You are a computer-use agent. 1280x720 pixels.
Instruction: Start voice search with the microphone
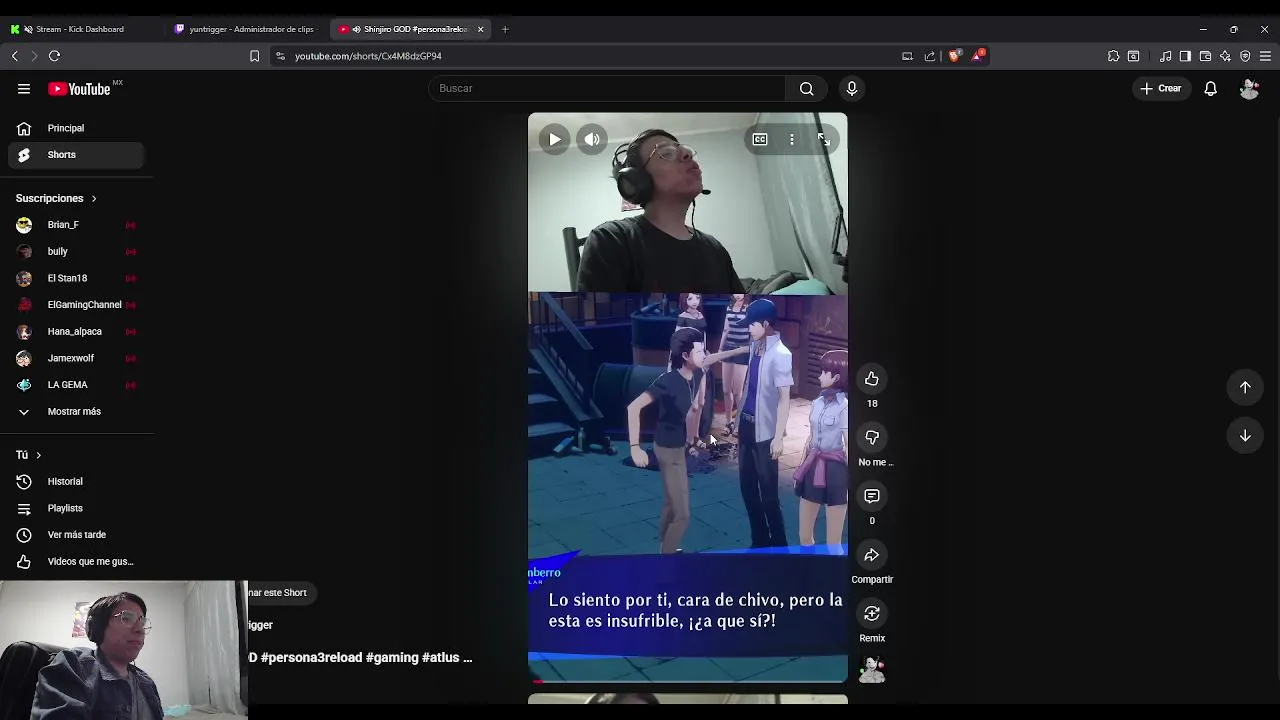852,88
